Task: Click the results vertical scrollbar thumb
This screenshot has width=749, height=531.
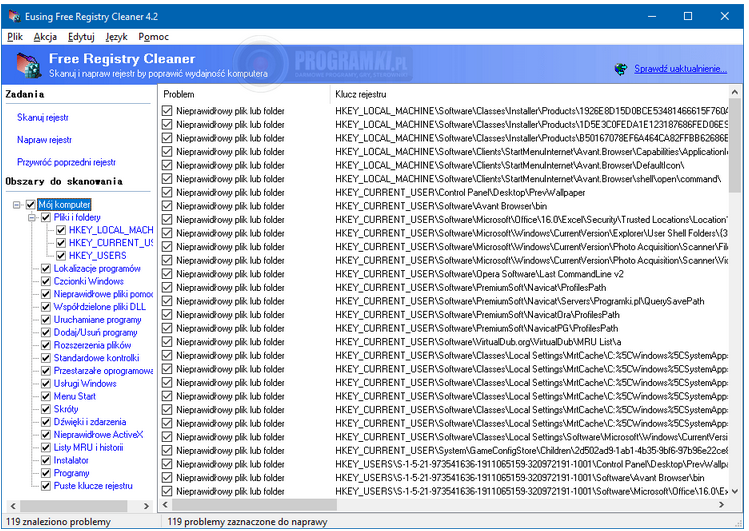Action: 735,146
